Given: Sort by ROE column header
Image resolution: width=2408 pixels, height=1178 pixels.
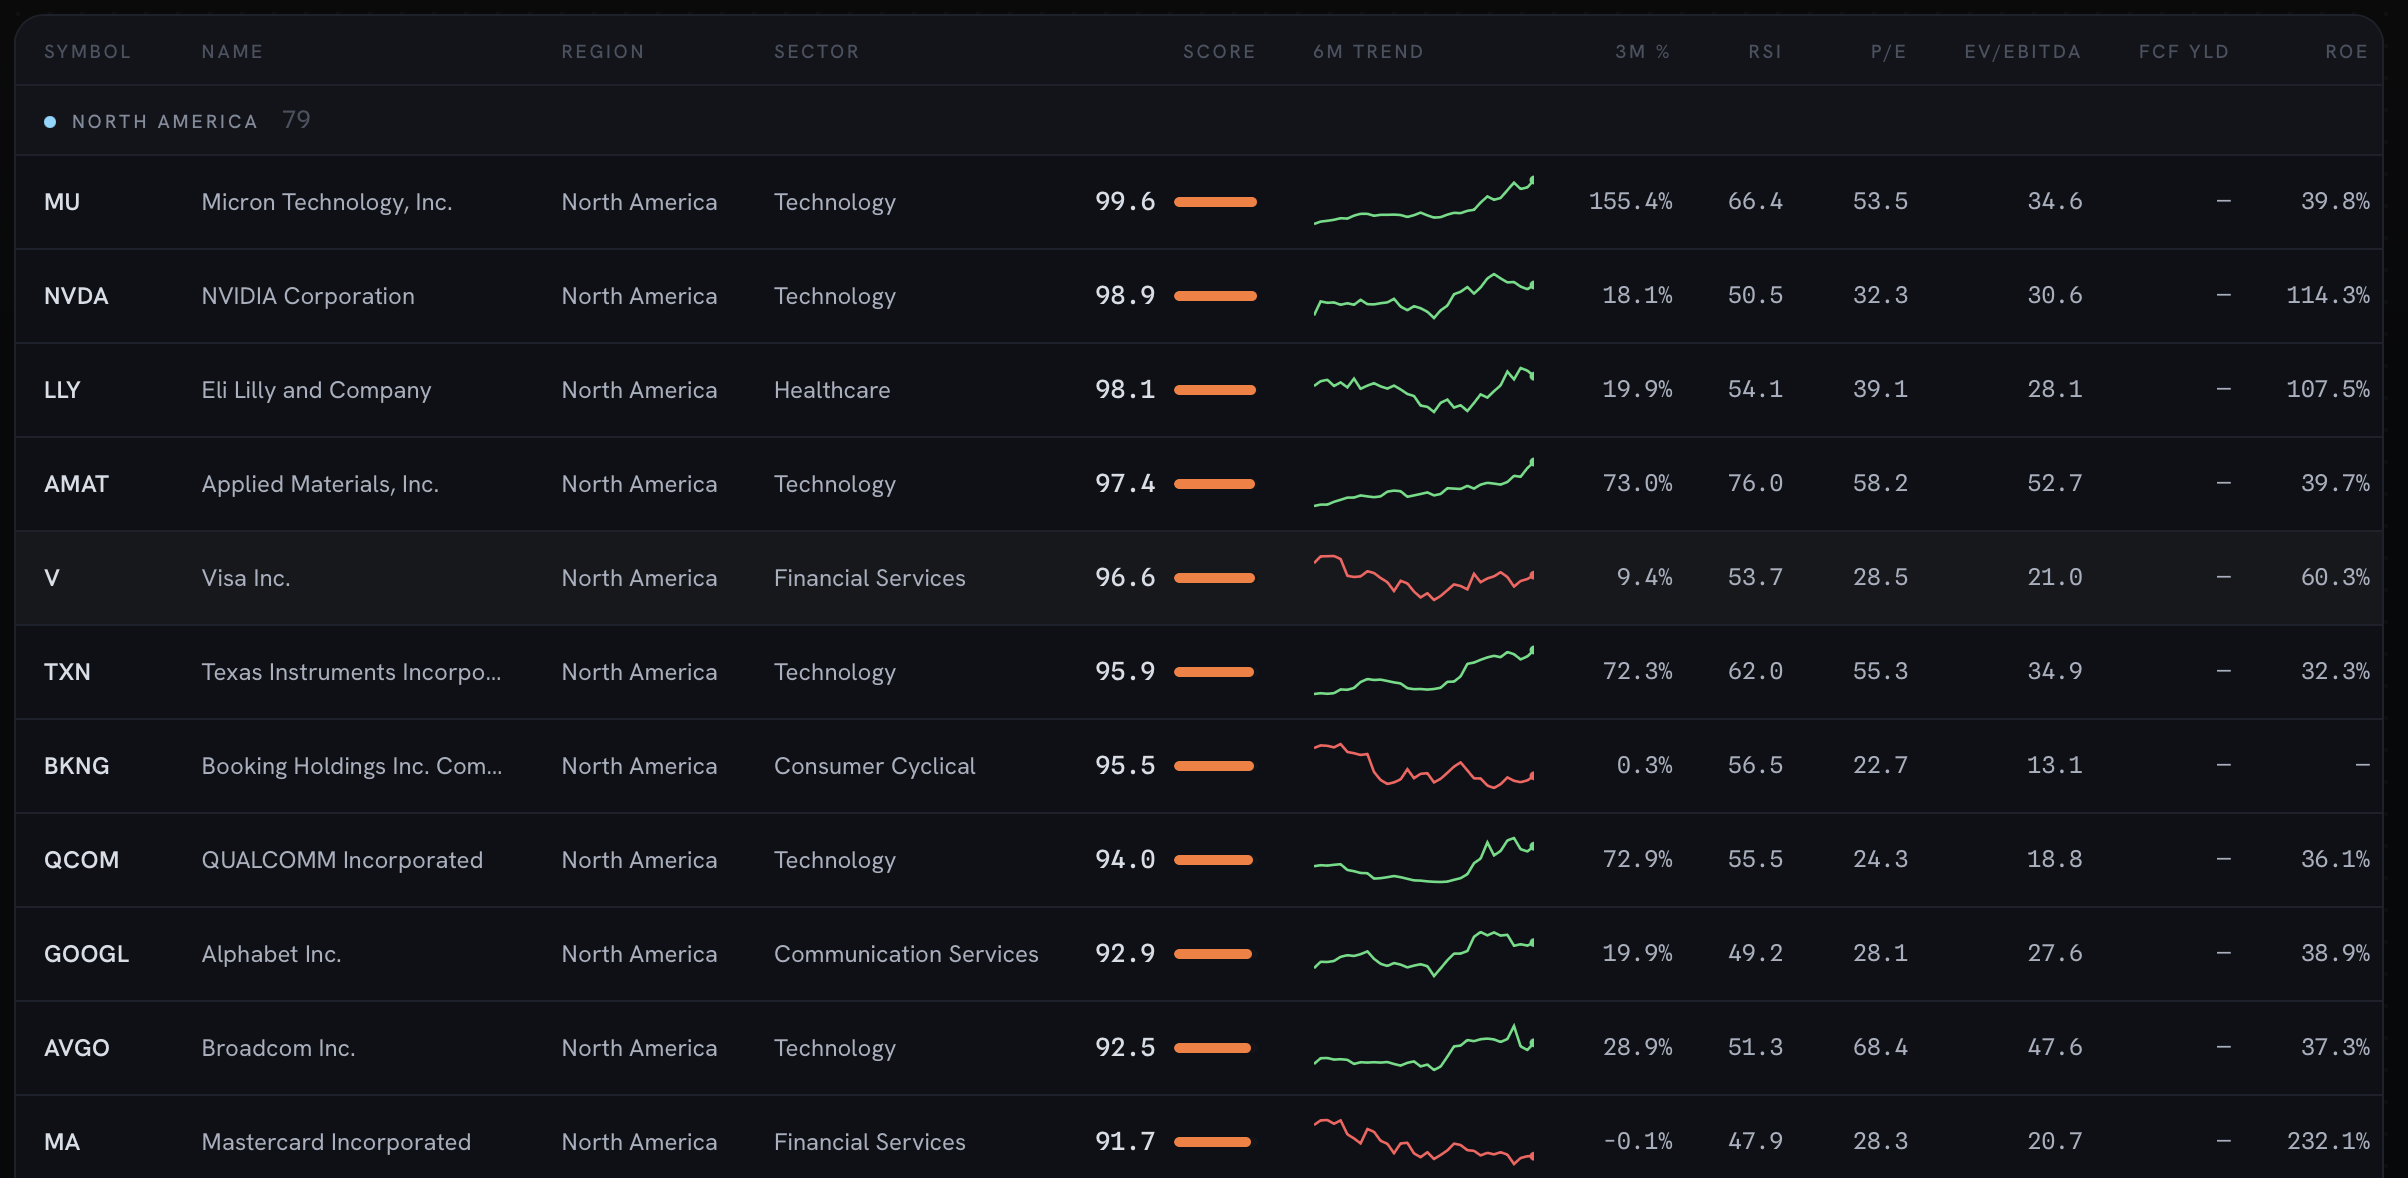Looking at the screenshot, I should (x=2347, y=52).
